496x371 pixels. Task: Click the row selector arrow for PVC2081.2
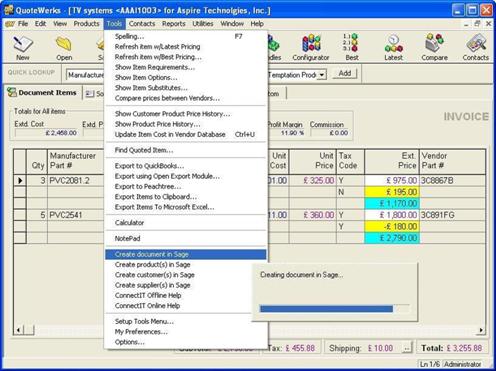[20, 181]
